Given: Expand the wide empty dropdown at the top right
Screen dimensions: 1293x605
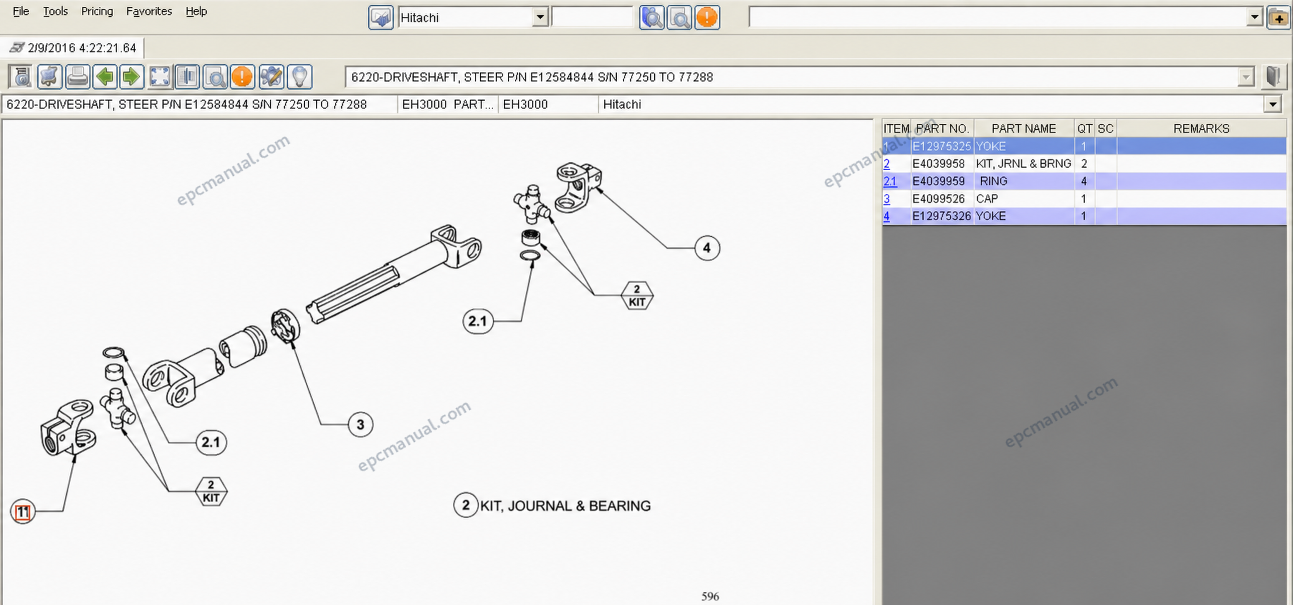Looking at the screenshot, I should [1255, 17].
